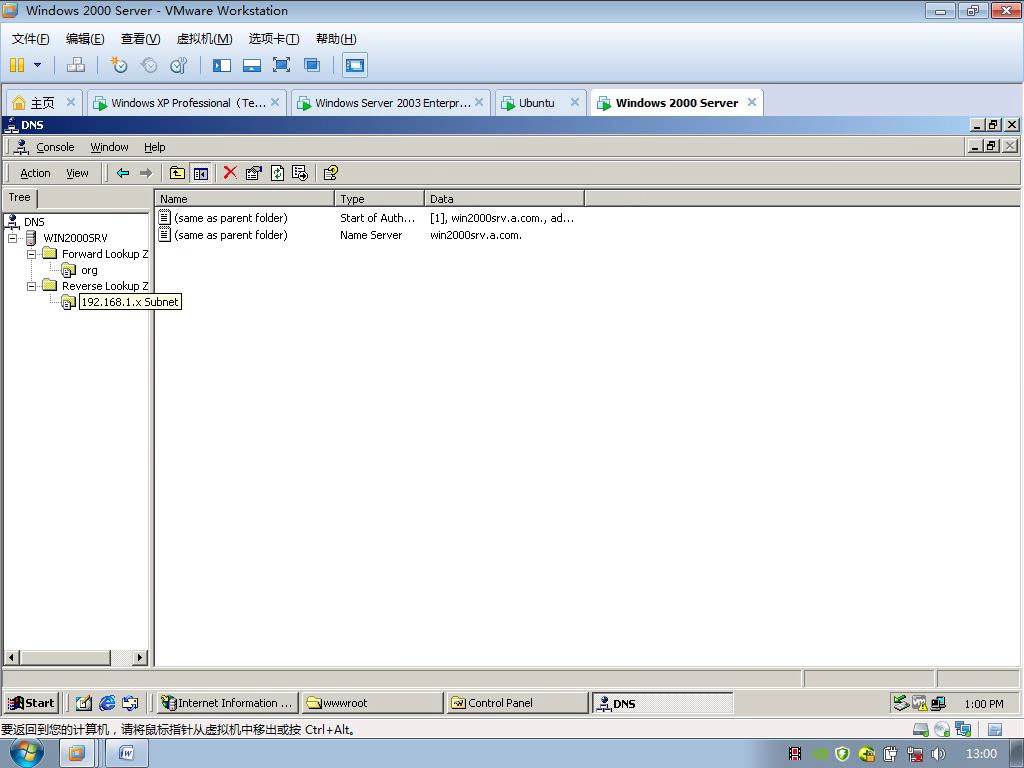Switch to Unity mode icon
1024x768 pixels.
pyautogui.click(x=312, y=65)
